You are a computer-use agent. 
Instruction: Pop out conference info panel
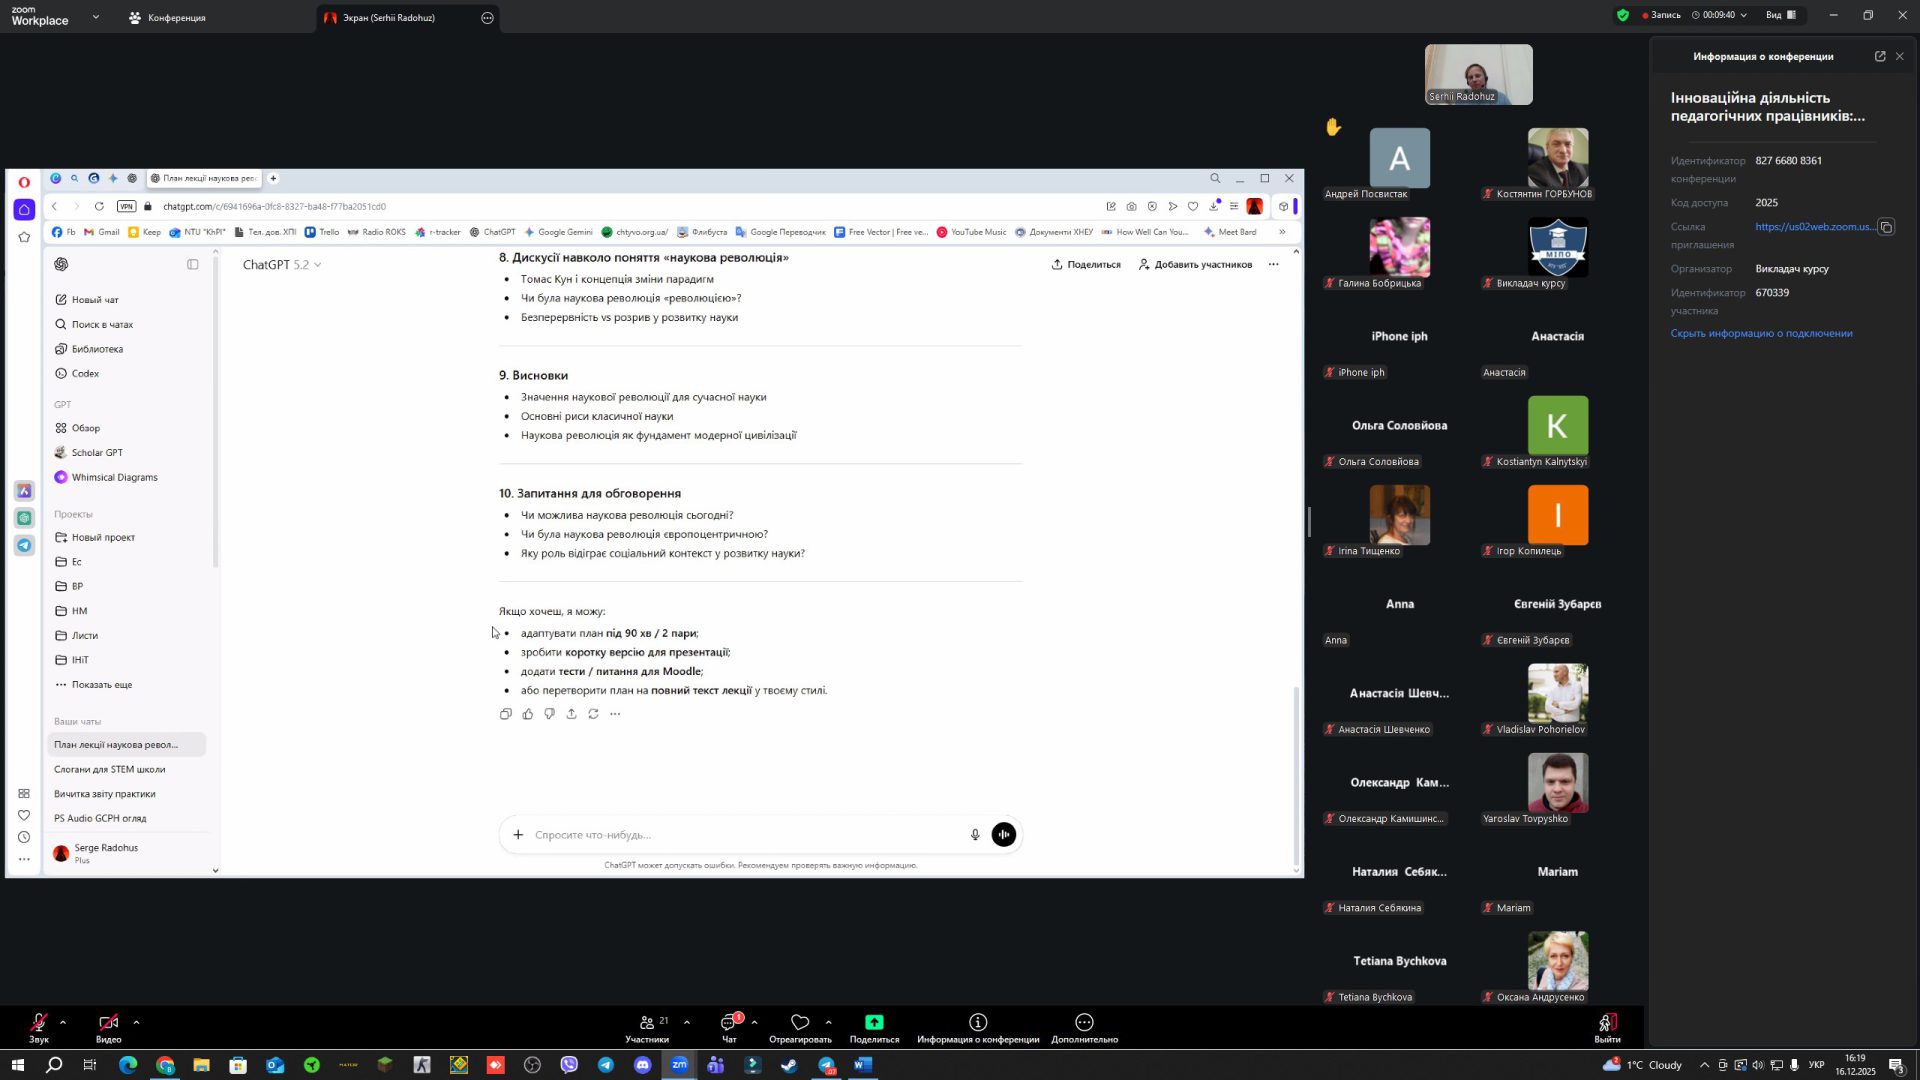1880,56
